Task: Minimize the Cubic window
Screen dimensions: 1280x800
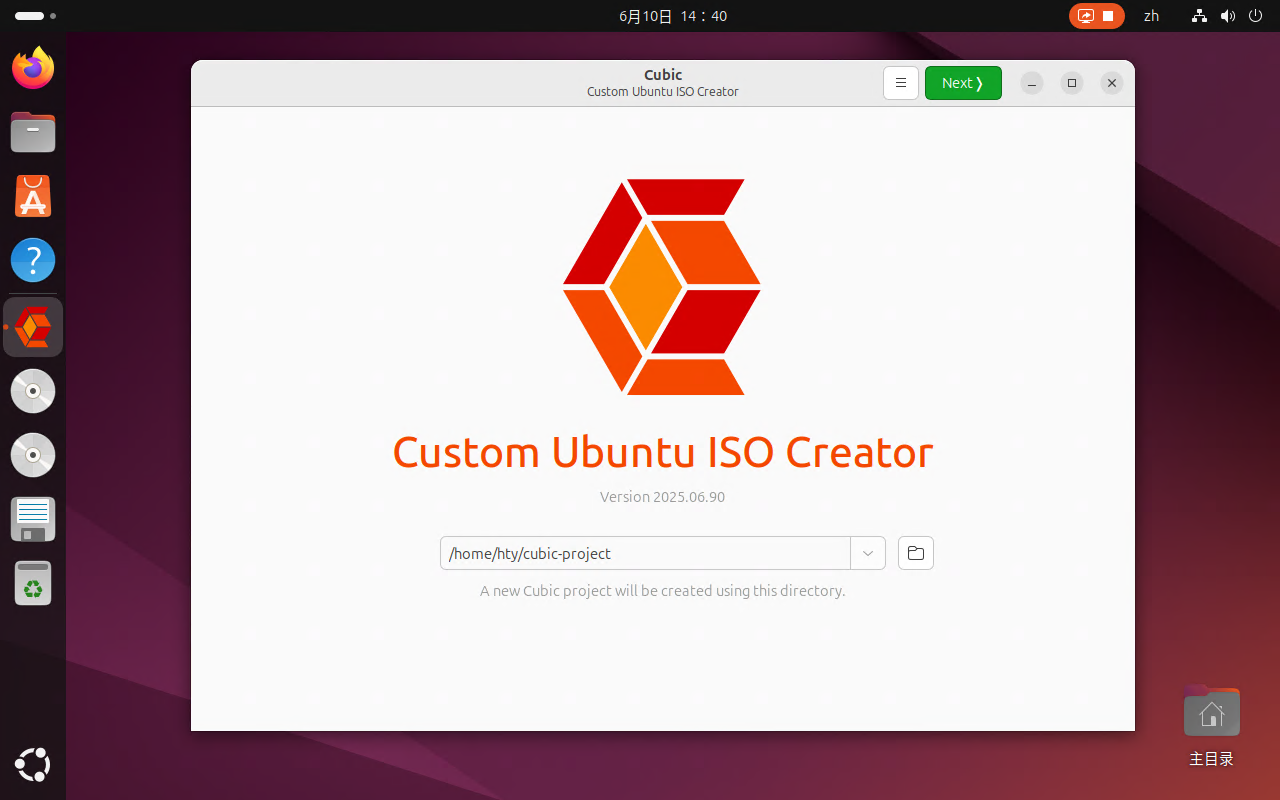Action: (x=1032, y=83)
